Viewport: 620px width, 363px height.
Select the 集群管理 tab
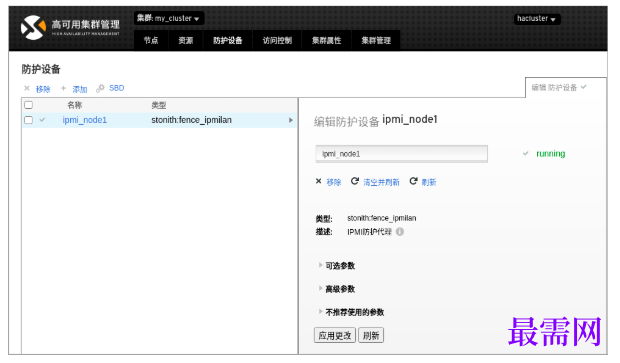[376, 40]
